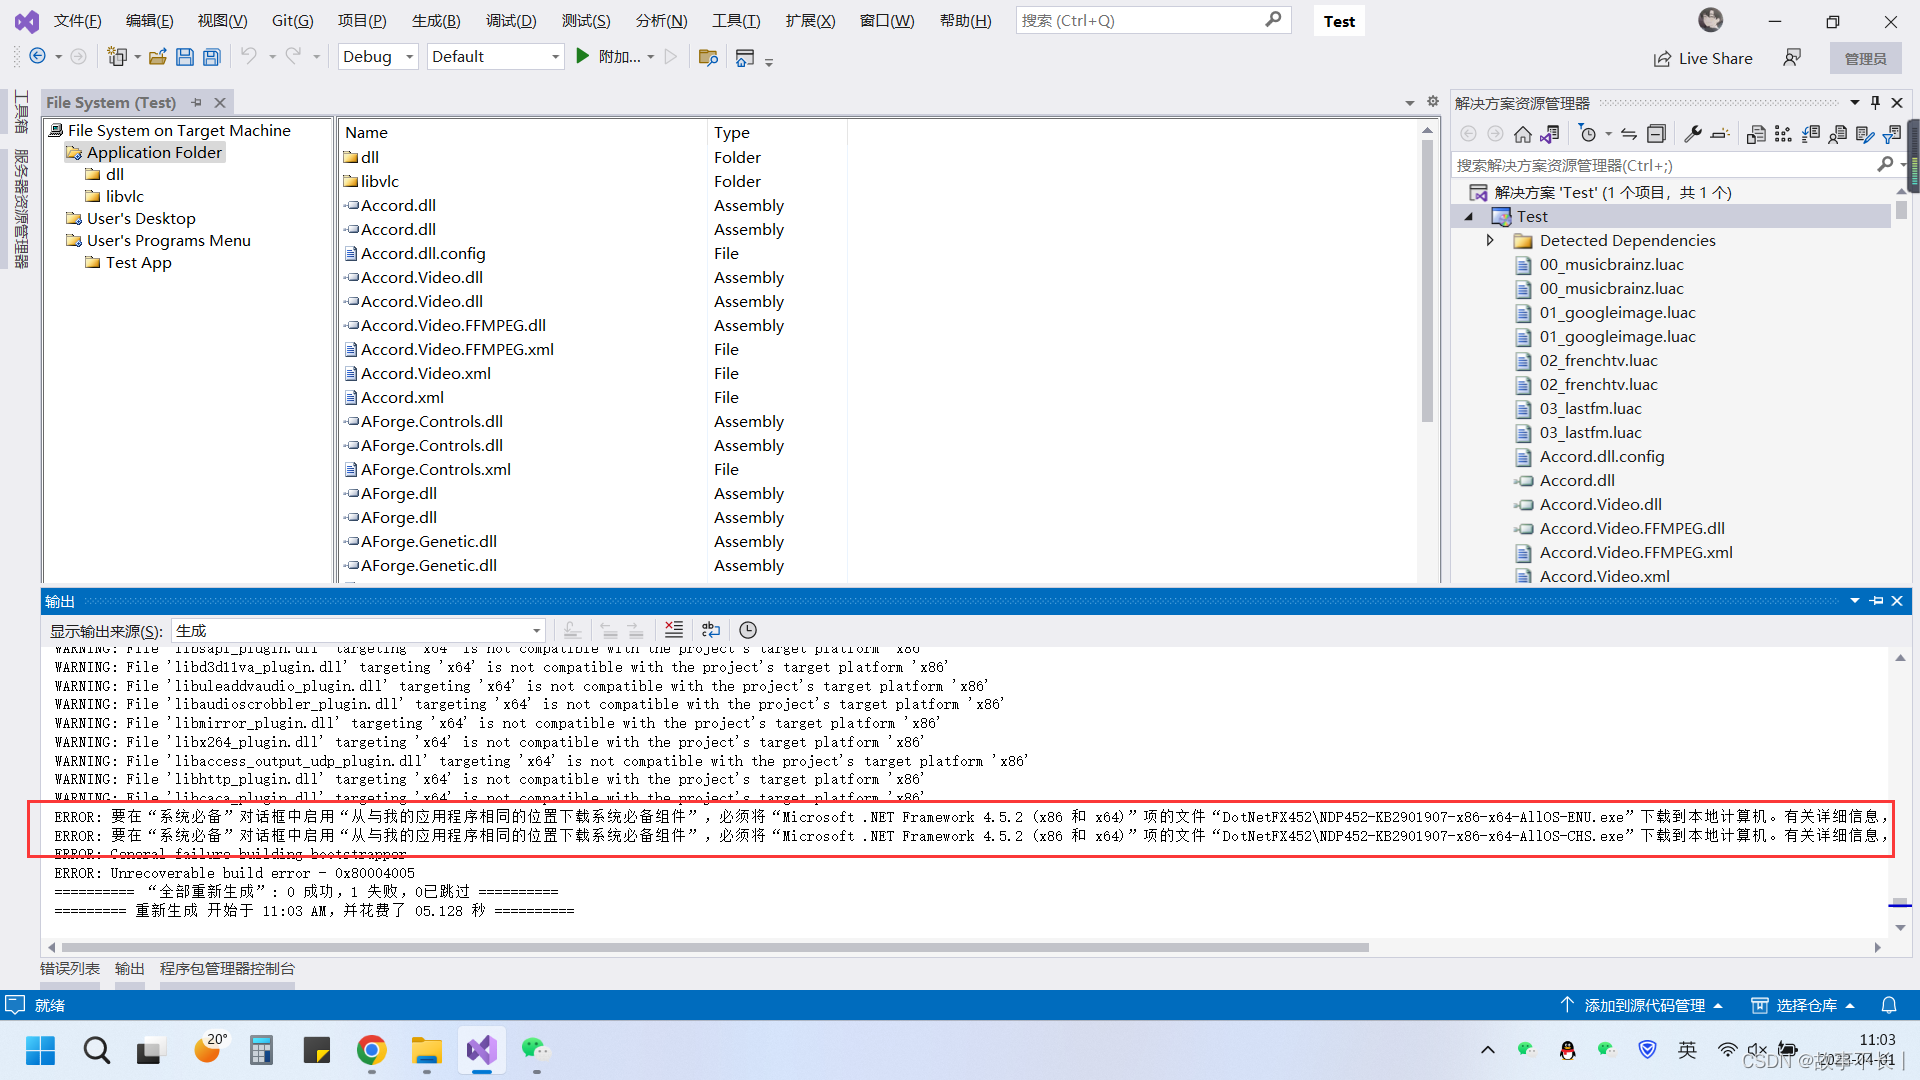Open the 文件(F) menu
Image resolution: width=1920 pixels, height=1080 pixels.
point(77,20)
